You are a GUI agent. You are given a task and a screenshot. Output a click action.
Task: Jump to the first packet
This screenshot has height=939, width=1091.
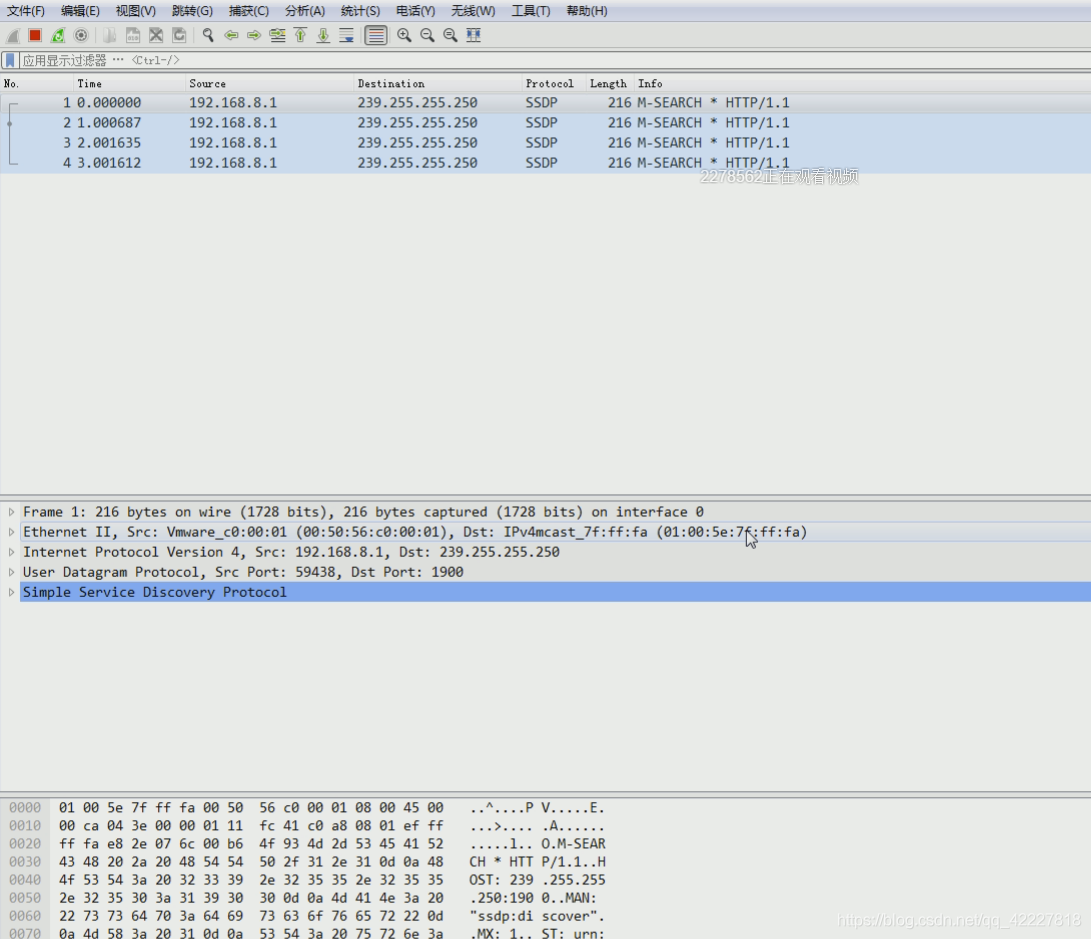click(301, 35)
